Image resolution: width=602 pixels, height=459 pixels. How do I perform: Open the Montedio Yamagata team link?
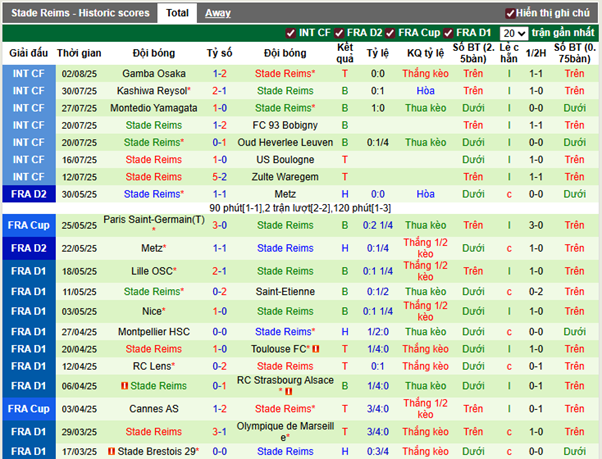tap(154, 108)
